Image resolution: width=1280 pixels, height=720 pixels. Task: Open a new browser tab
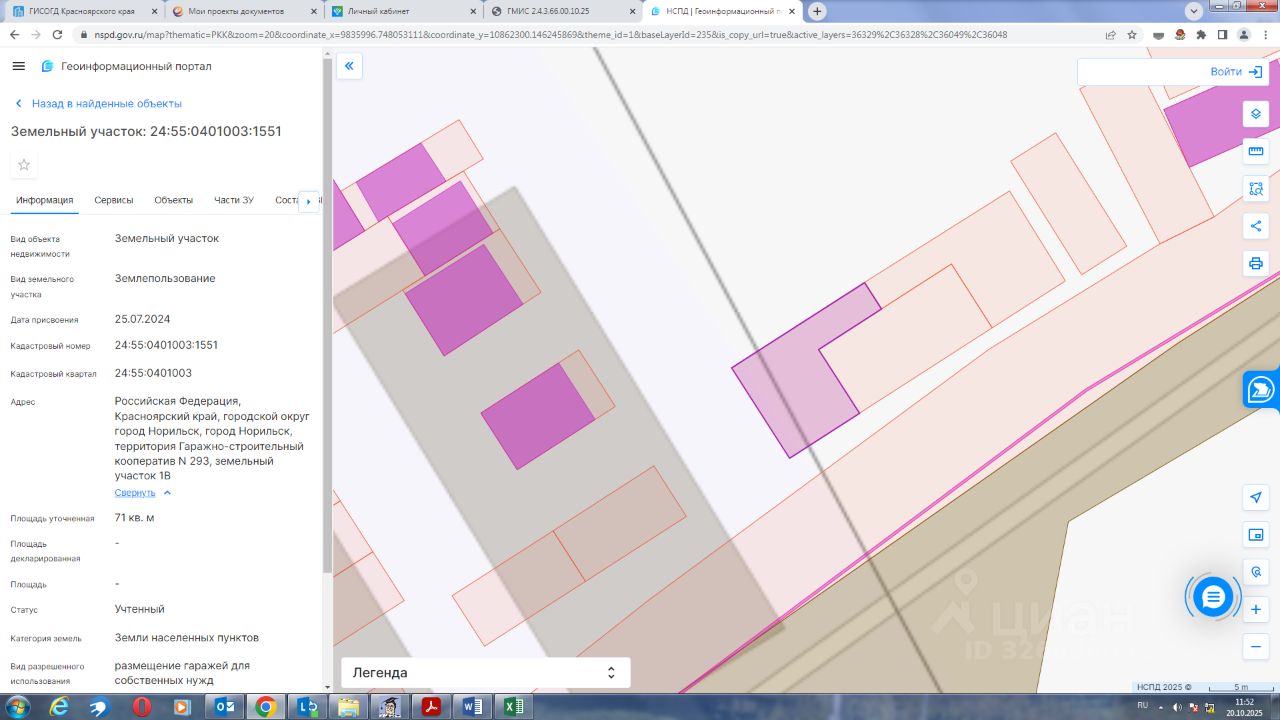817,11
